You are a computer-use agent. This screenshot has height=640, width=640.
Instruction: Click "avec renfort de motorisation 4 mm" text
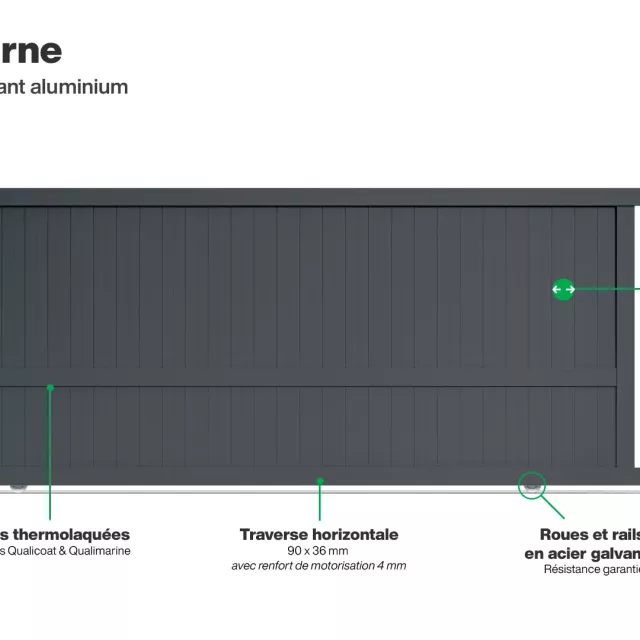pyautogui.click(x=319, y=566)
